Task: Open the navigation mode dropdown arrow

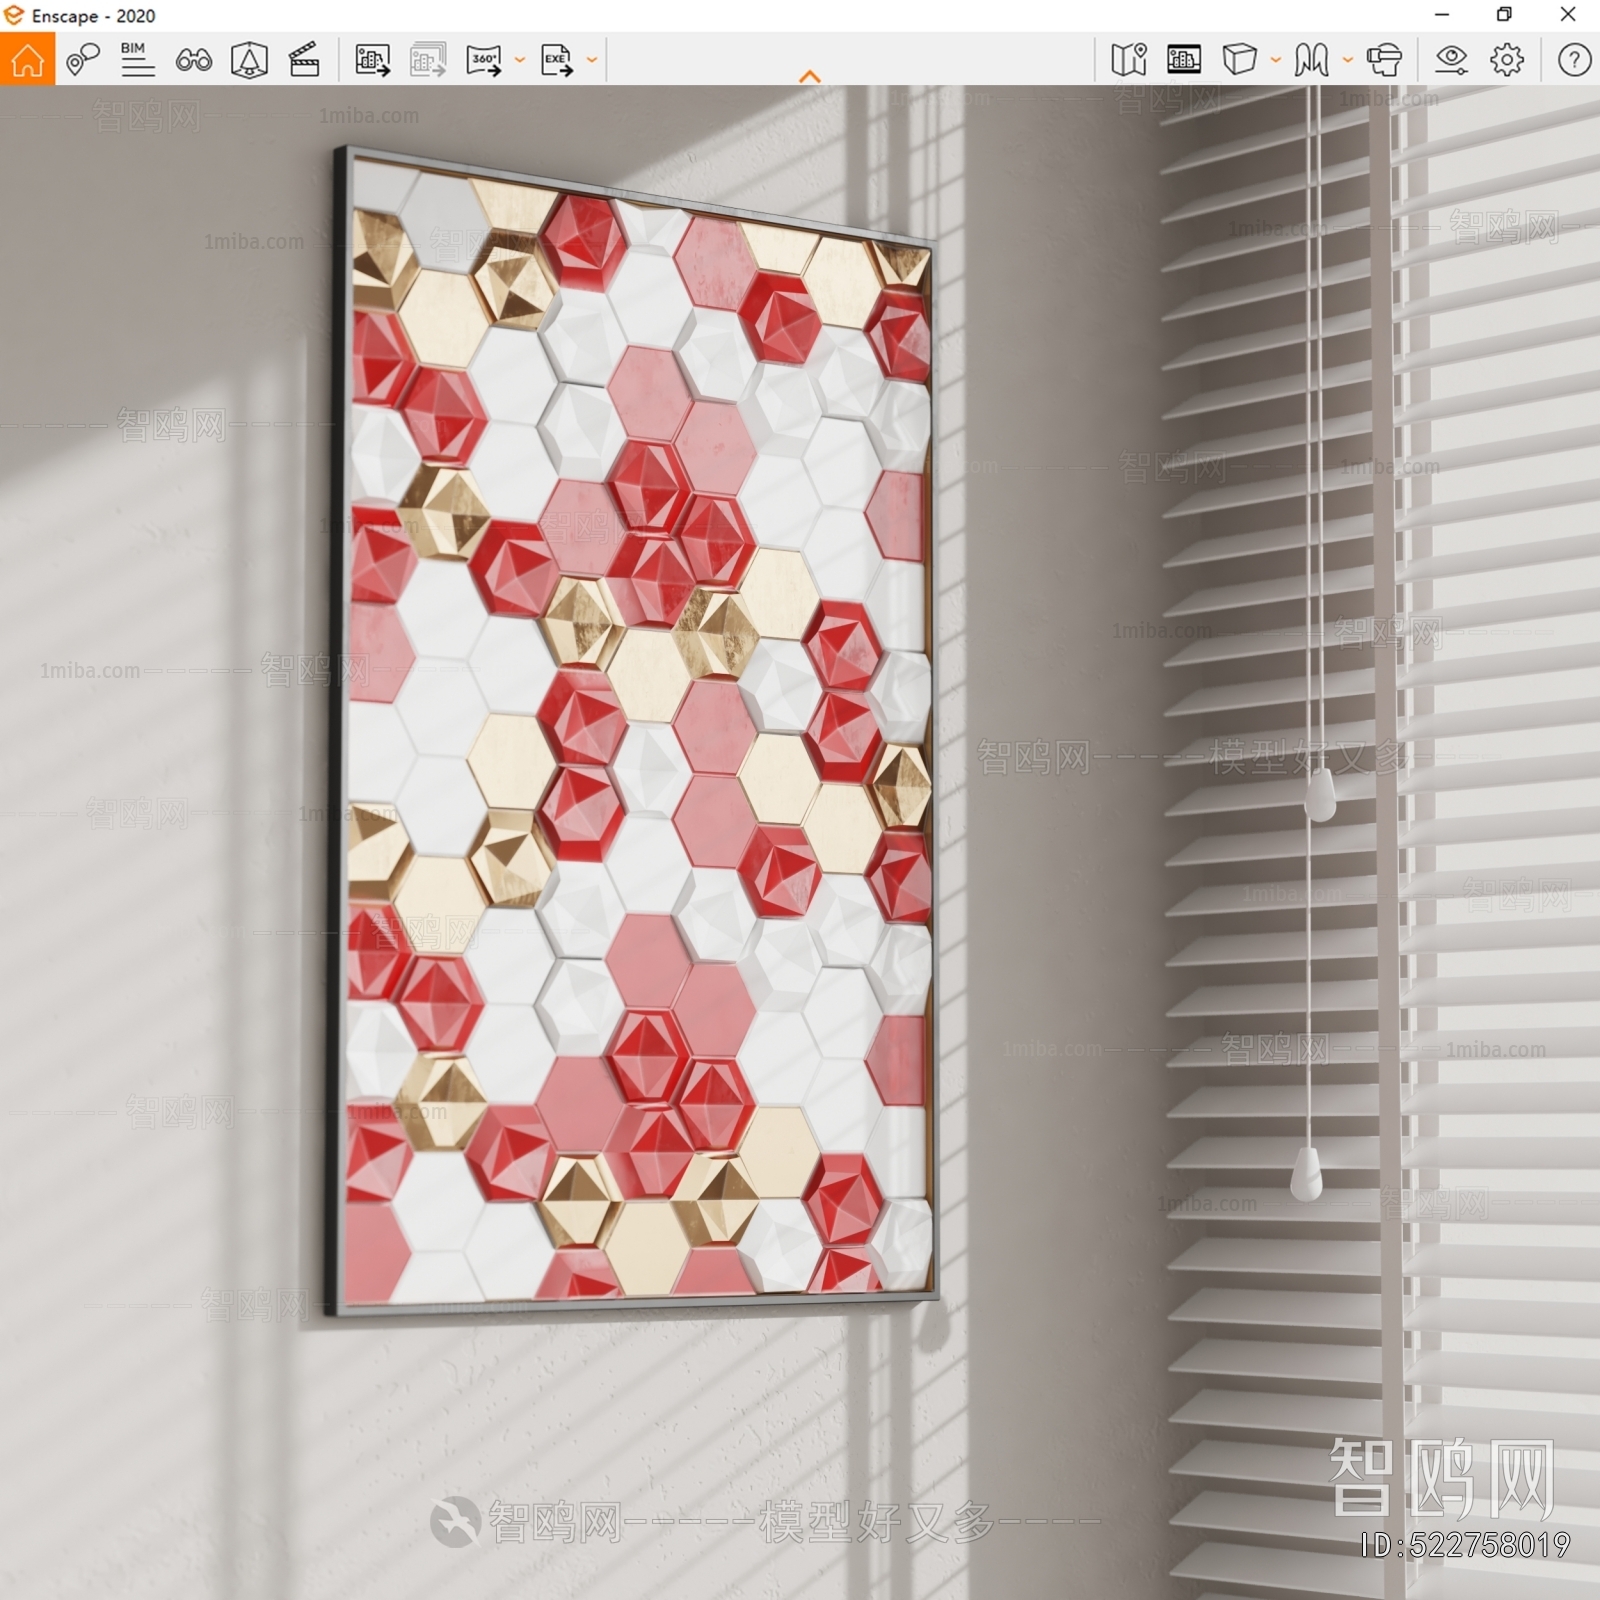Action: 1347,60
